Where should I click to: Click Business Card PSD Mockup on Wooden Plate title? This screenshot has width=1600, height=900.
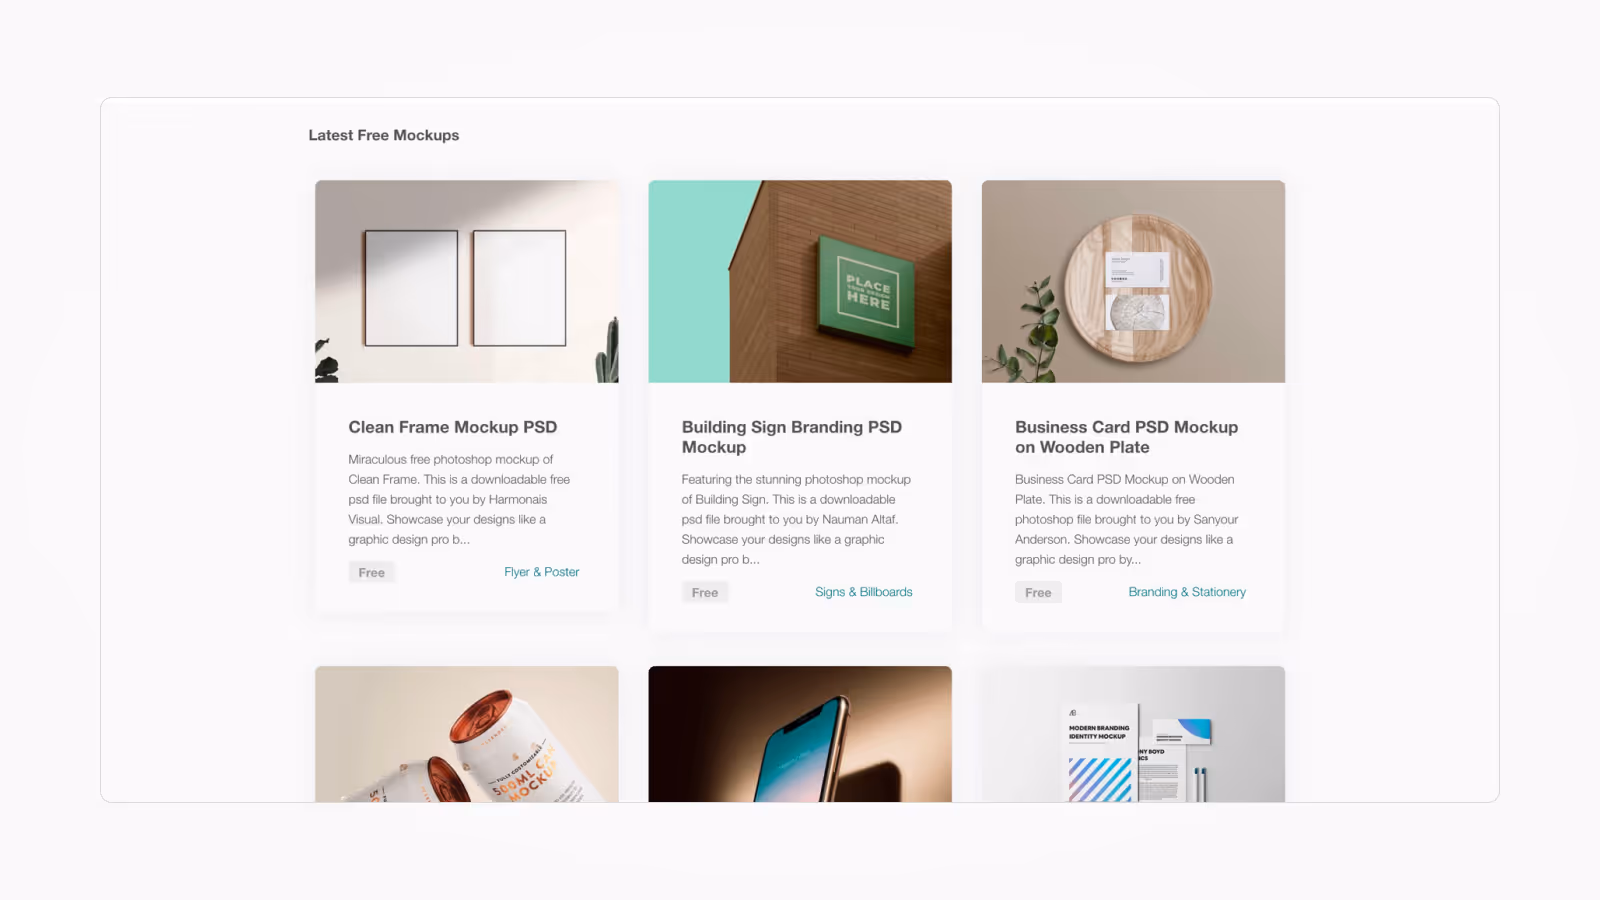click(1126, 437)
